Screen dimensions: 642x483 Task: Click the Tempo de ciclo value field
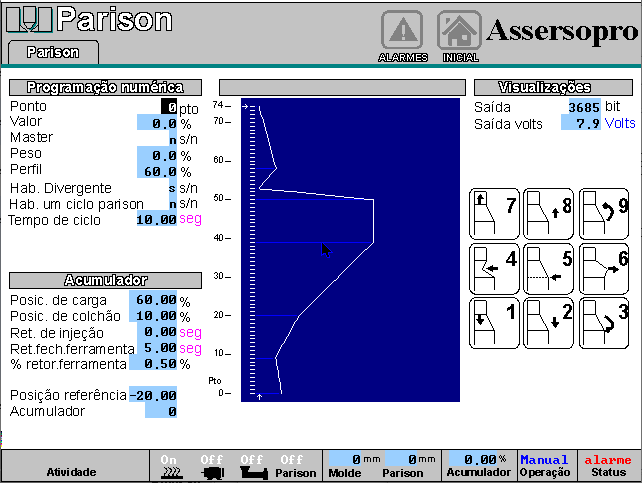pos(156,220)
